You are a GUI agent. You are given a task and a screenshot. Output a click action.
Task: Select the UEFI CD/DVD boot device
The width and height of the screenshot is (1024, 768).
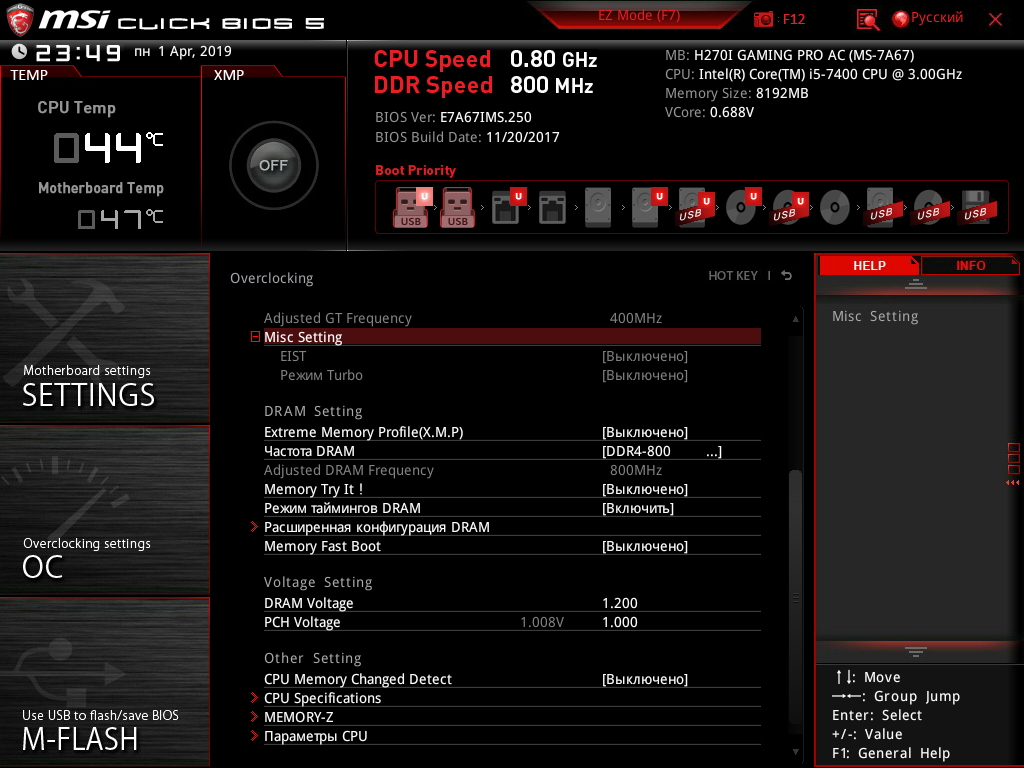coord(743,207)
